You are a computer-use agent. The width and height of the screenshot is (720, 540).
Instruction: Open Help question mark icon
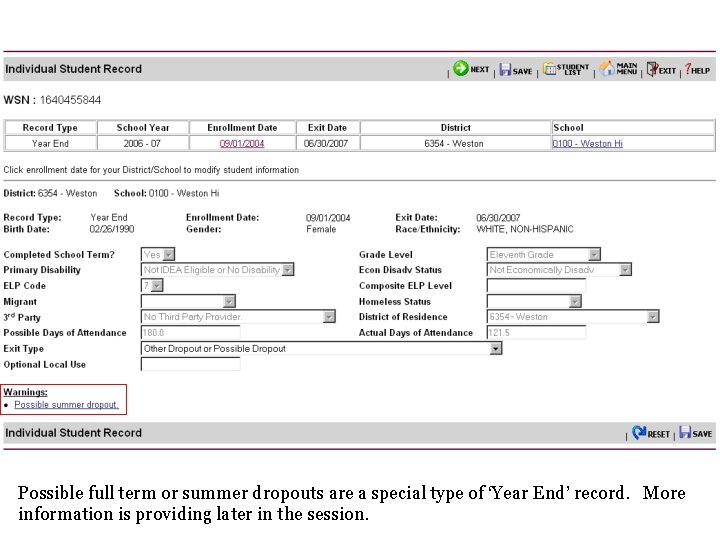click(x=687, y=69)
